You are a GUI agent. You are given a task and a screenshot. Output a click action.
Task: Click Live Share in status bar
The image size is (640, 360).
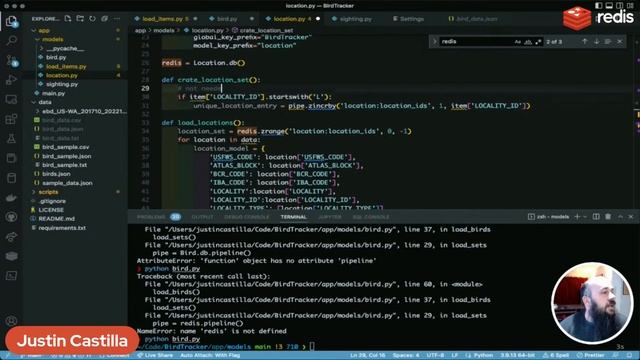[155, 356]
